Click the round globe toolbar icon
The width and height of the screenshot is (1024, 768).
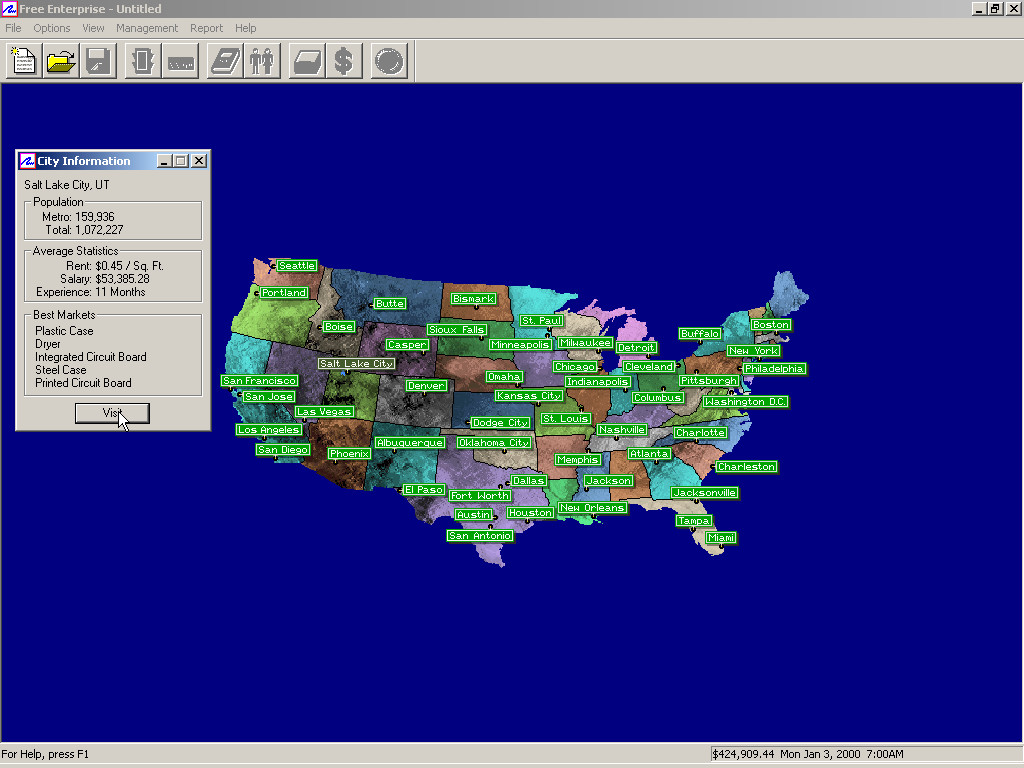click(389, 61)
